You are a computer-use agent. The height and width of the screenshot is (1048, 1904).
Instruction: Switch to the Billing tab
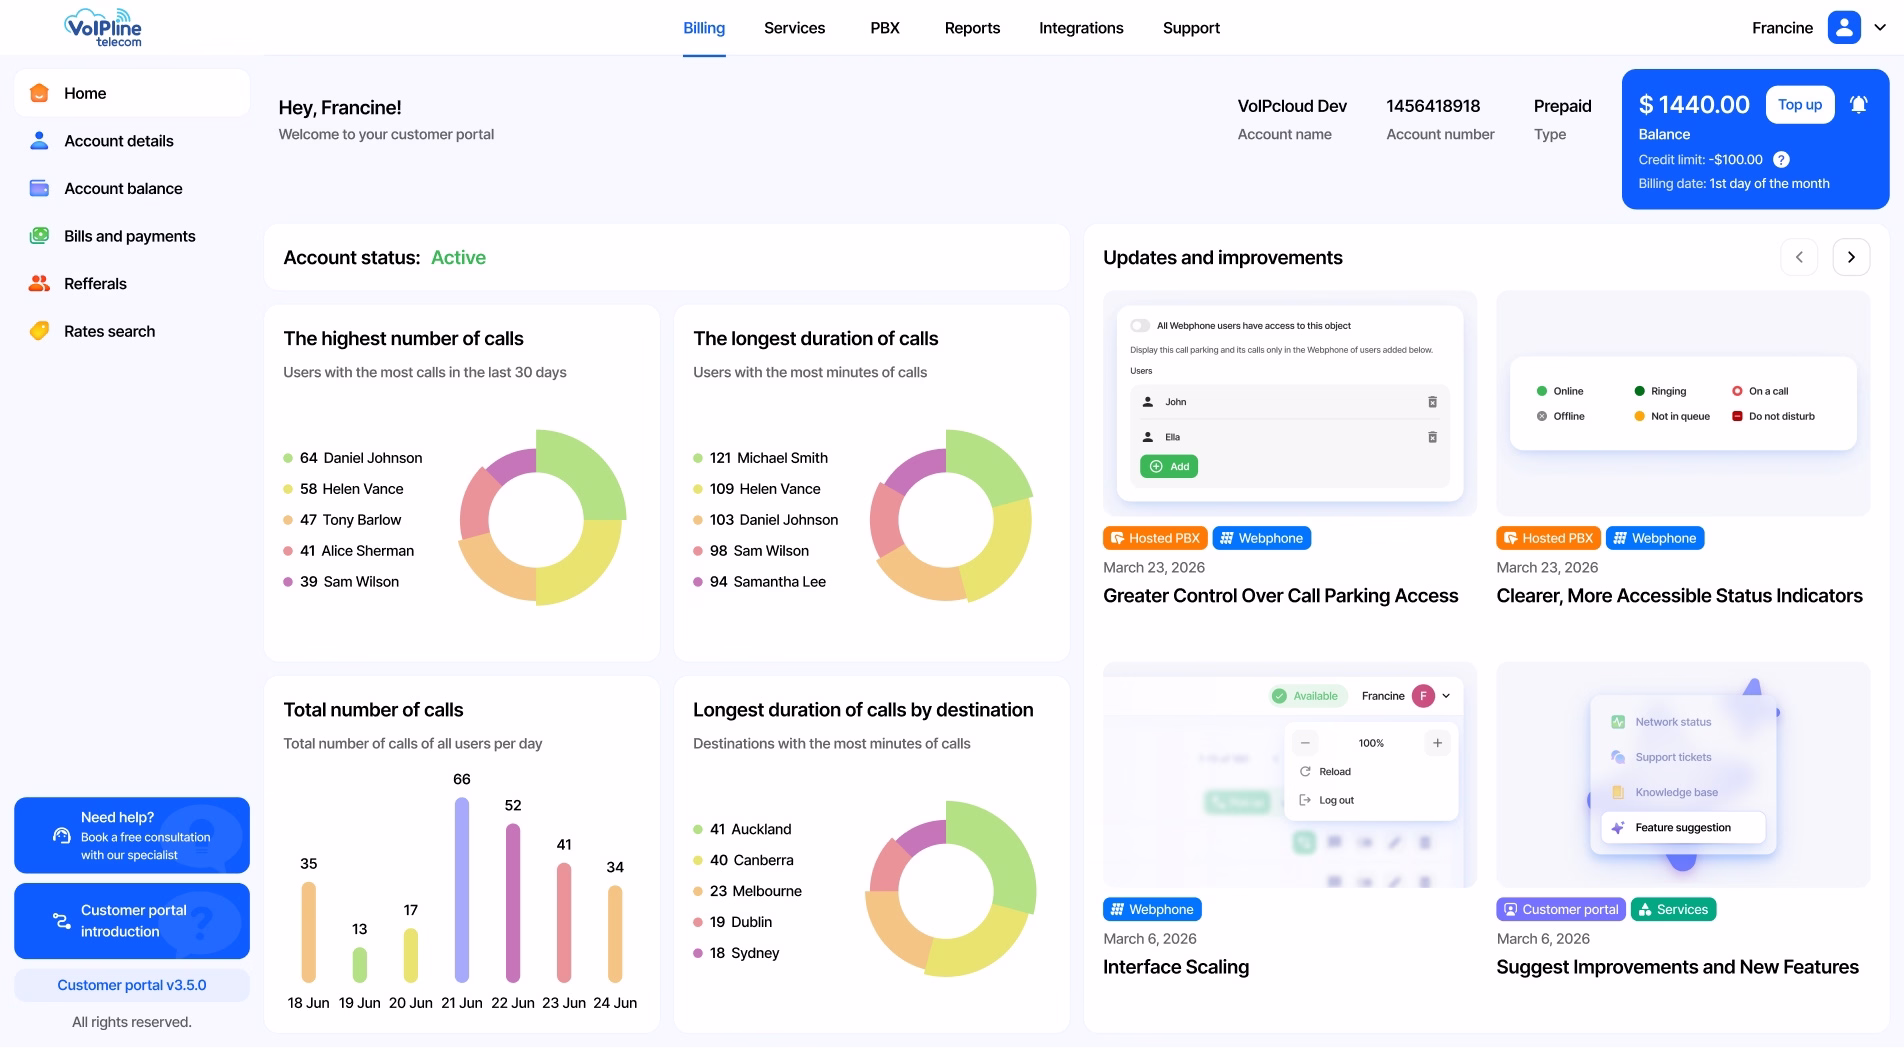coord(704,28)
